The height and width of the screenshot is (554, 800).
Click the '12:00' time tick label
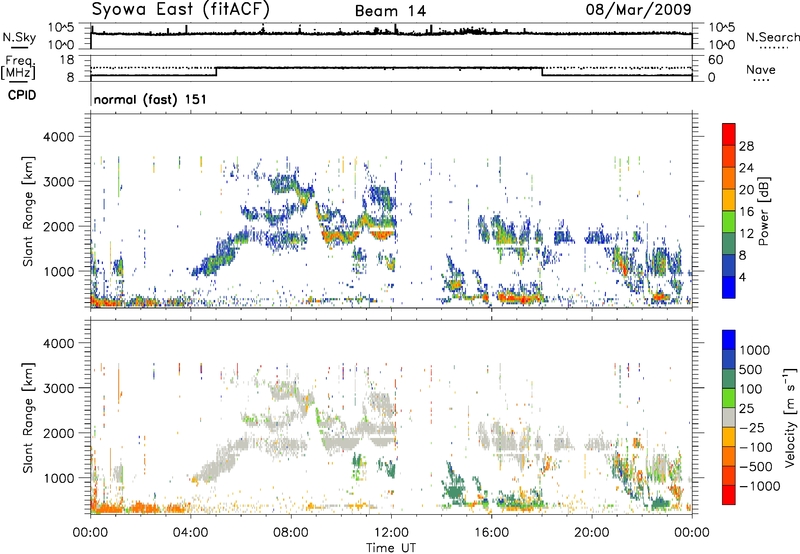coord(391,533)
